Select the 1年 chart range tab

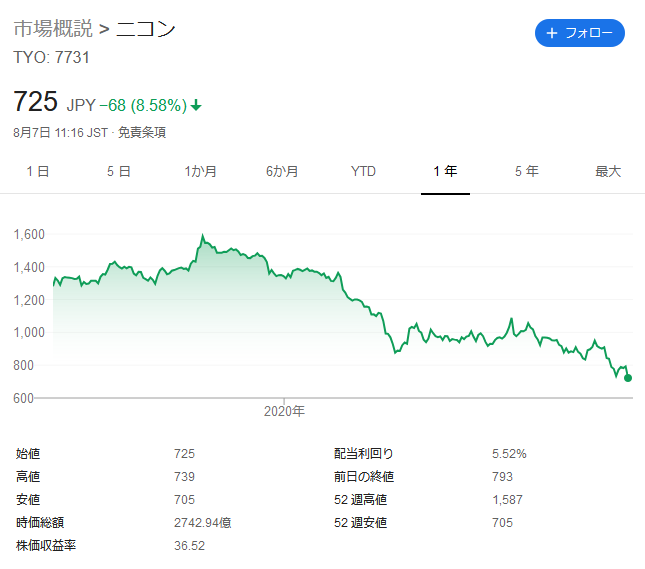(445, 172)
